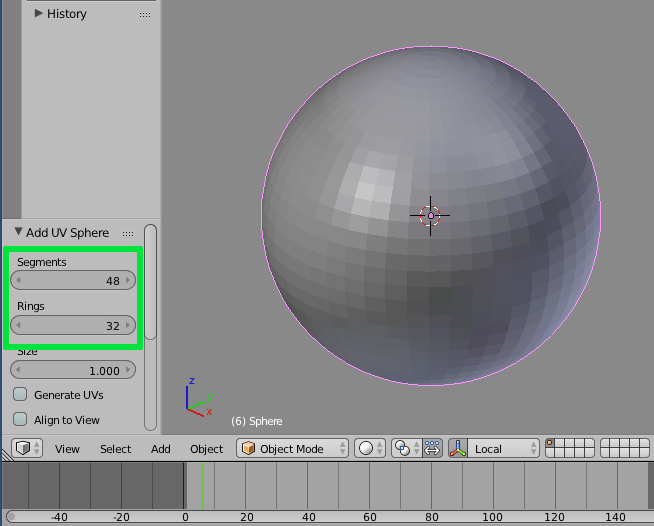The width and height of the screenshot is (654, 526).
Task: Grab the Add UV Sphere panel grip dots
Action: [128, 234]
